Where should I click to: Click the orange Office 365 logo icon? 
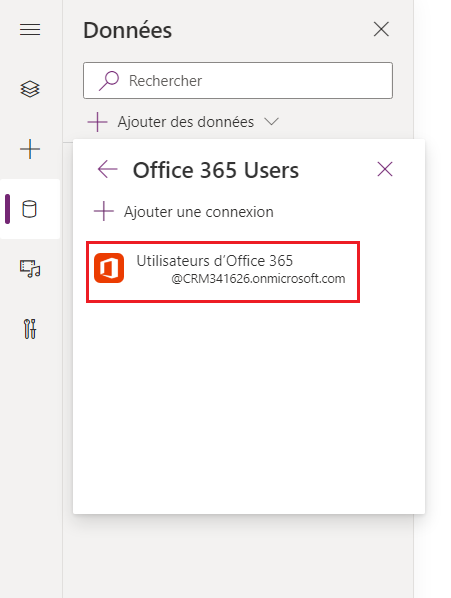(109, 268)
